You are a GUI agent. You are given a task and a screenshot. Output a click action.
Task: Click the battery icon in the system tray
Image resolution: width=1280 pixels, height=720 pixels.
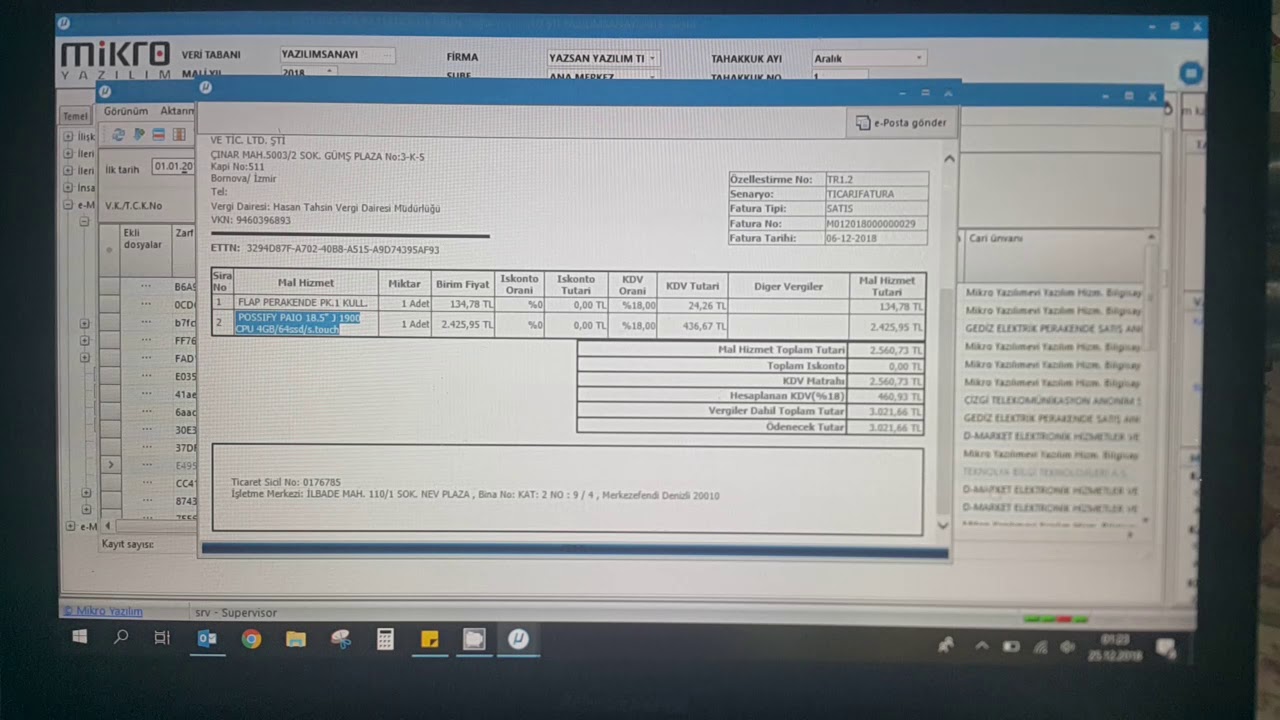(x=1011, y=647)
